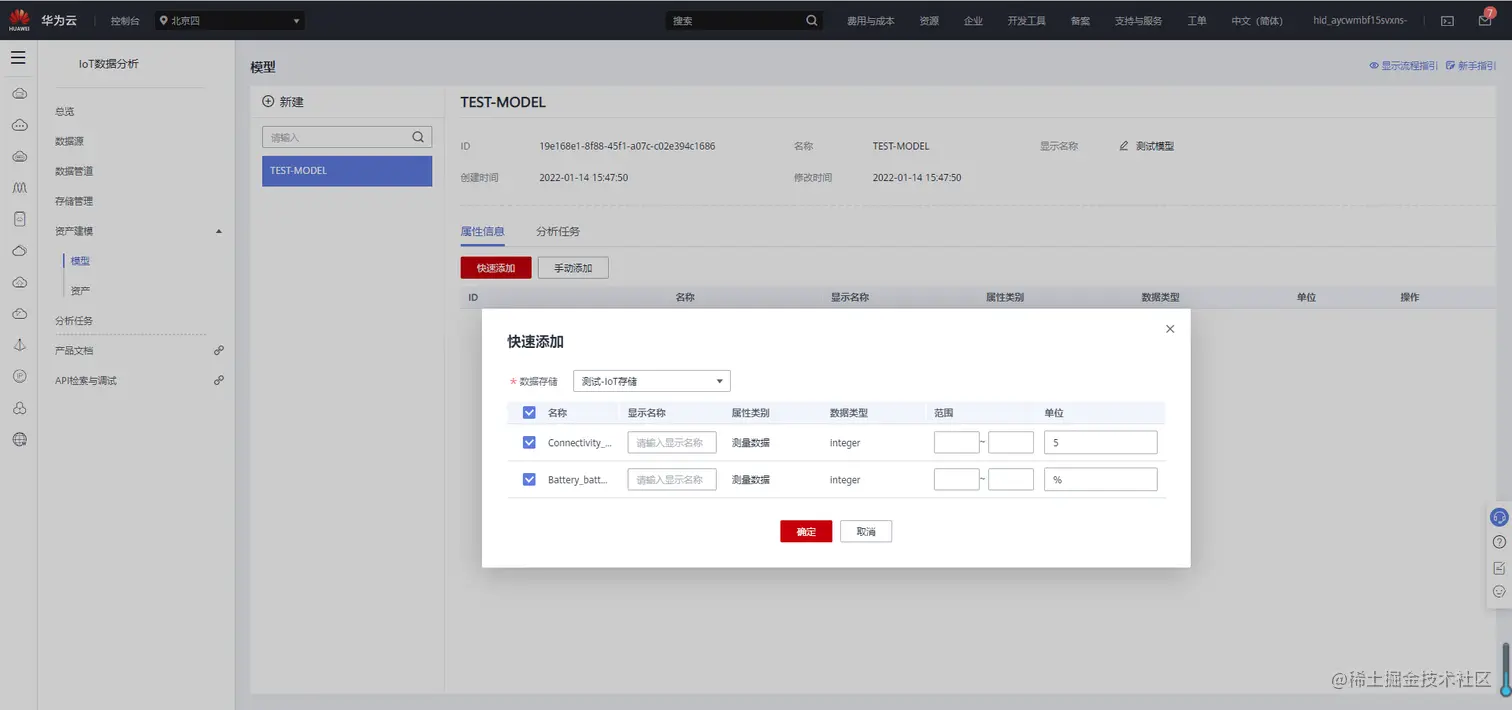Open the globe icon at sidebar bottom
The image size is (1512, 710).
20,437
